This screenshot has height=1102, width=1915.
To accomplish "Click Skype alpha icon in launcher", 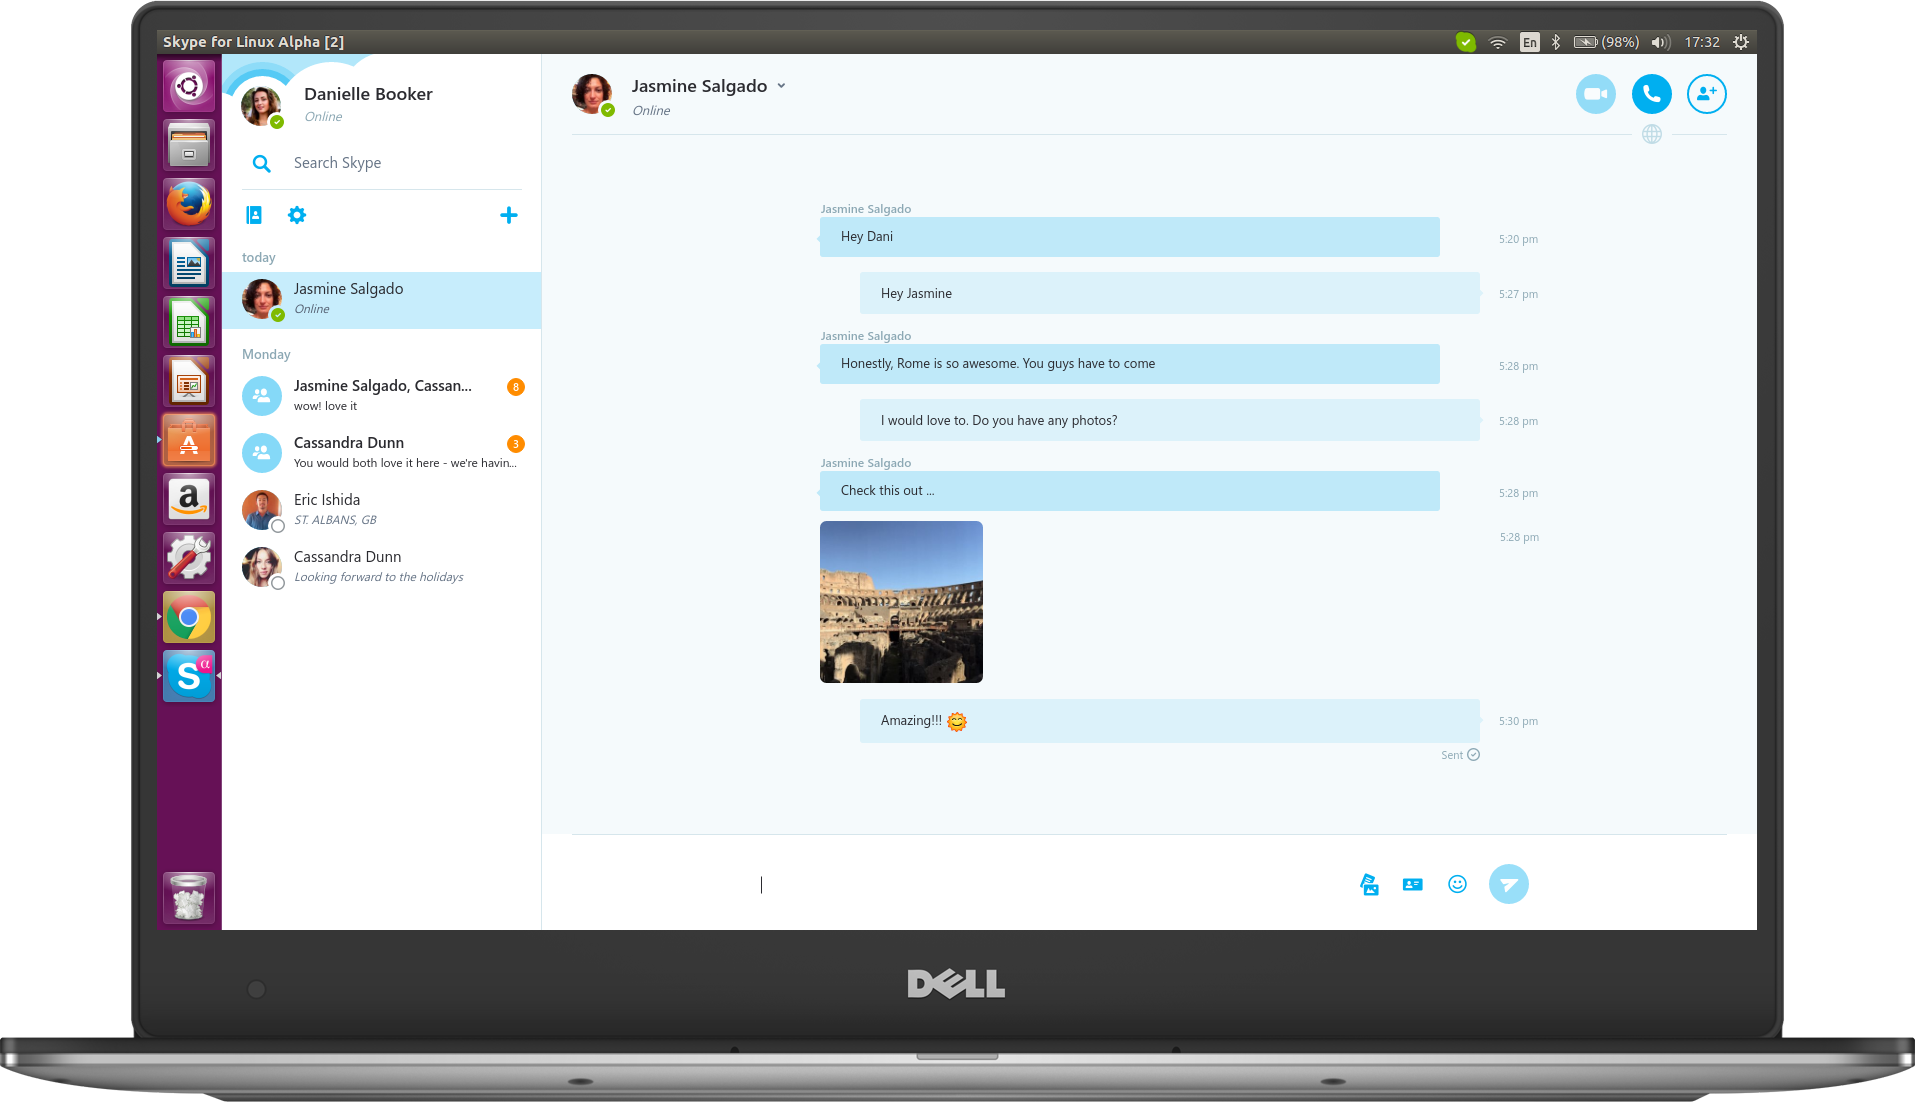I will [x=189, y=676].
